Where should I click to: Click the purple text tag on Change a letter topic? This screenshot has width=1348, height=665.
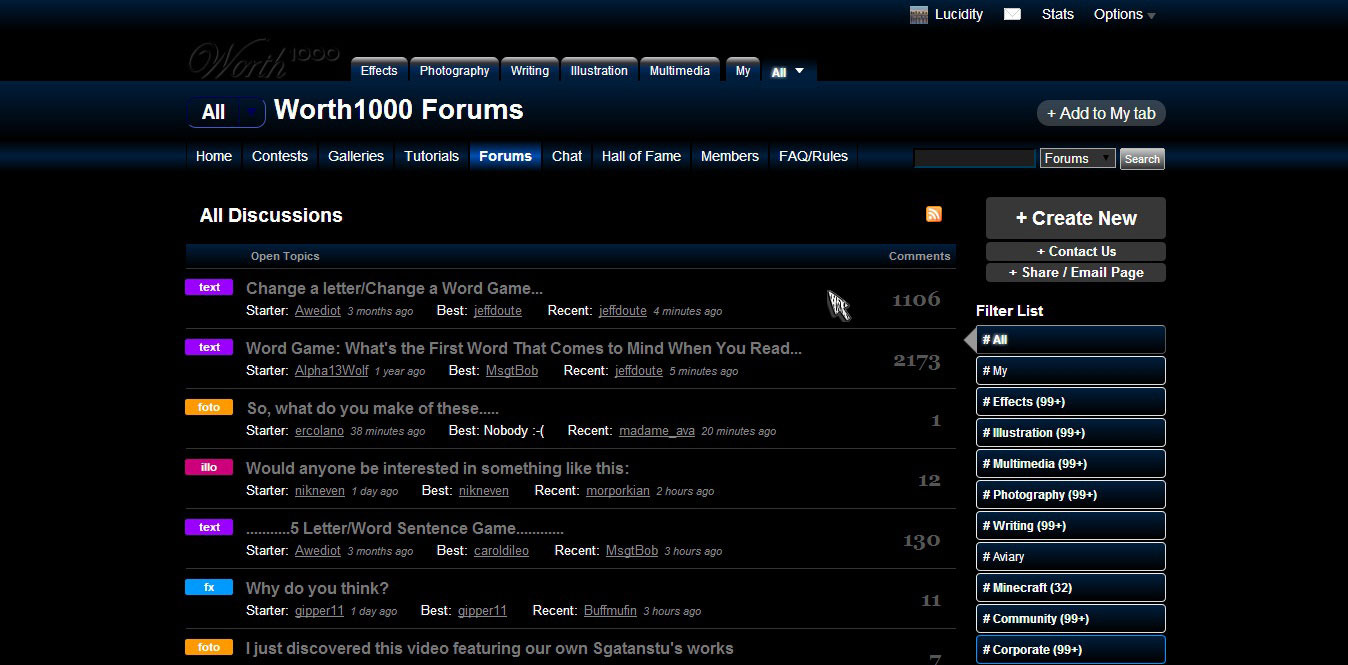(x=209, y=287)
